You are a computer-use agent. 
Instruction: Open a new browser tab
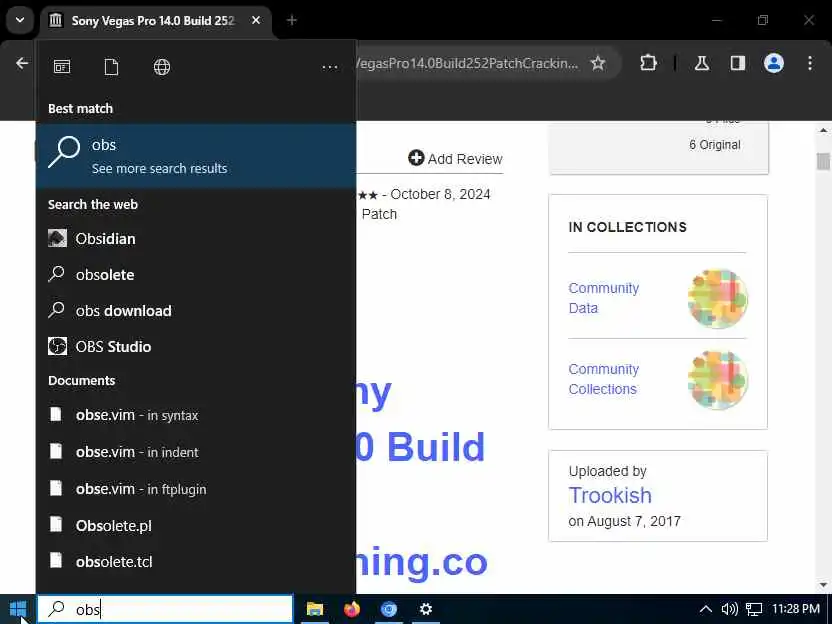pyautogui.click(x=292, y=21)
